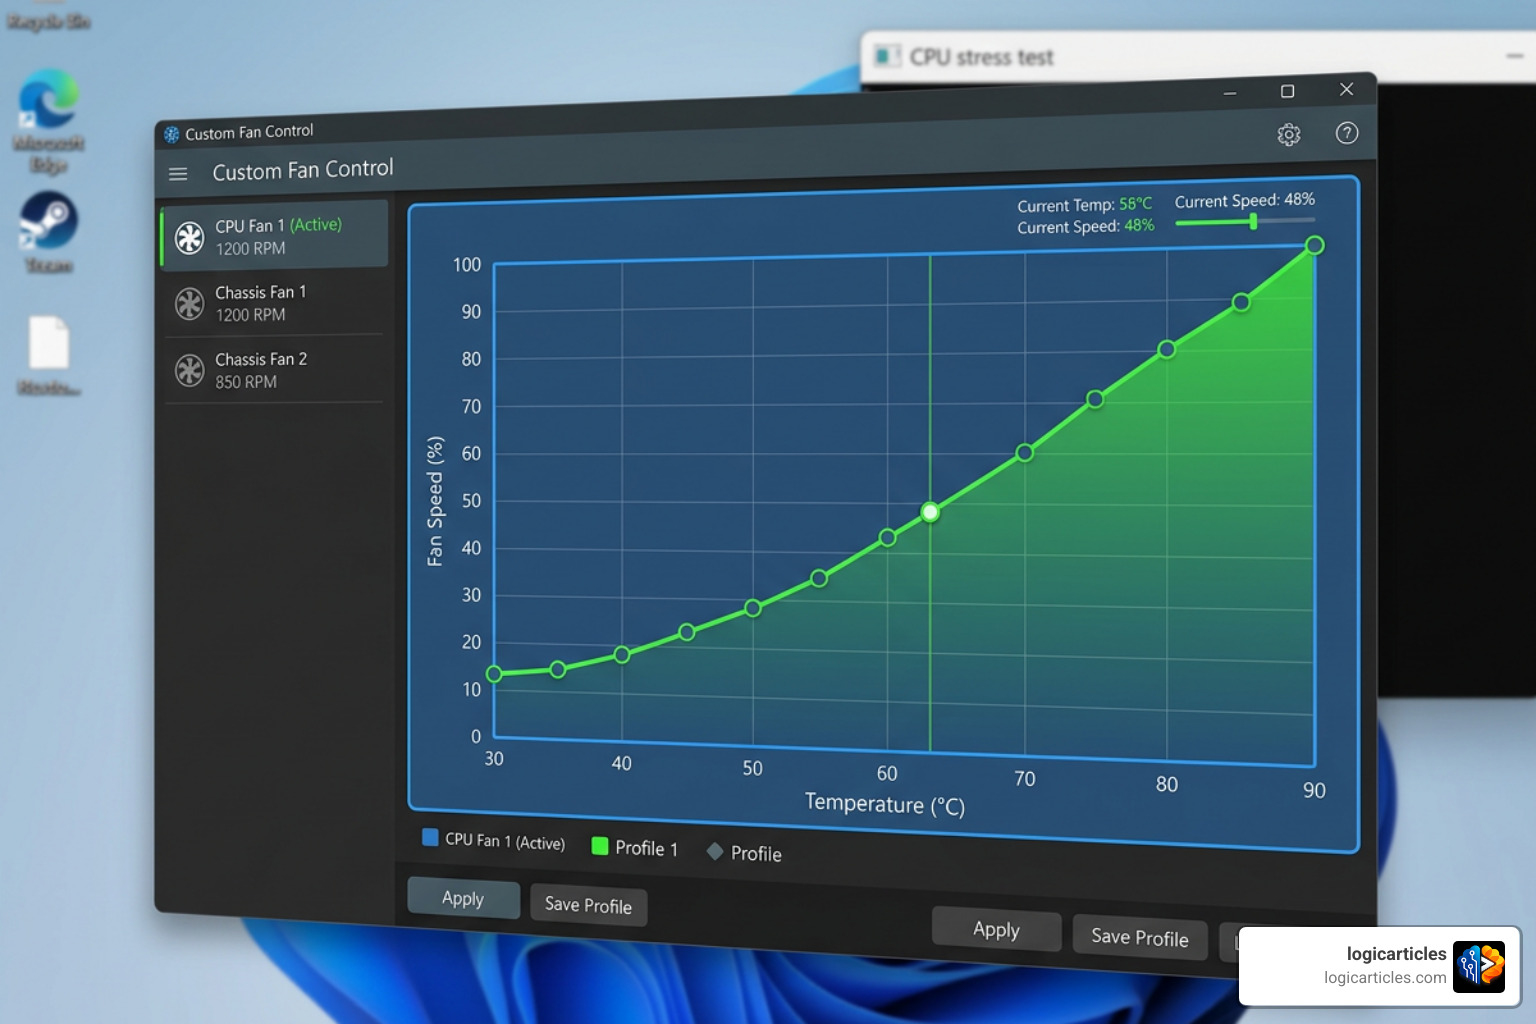Select the curve point at 50°C
This screenshot has width=1536, height=1024.
click(753, 608)
